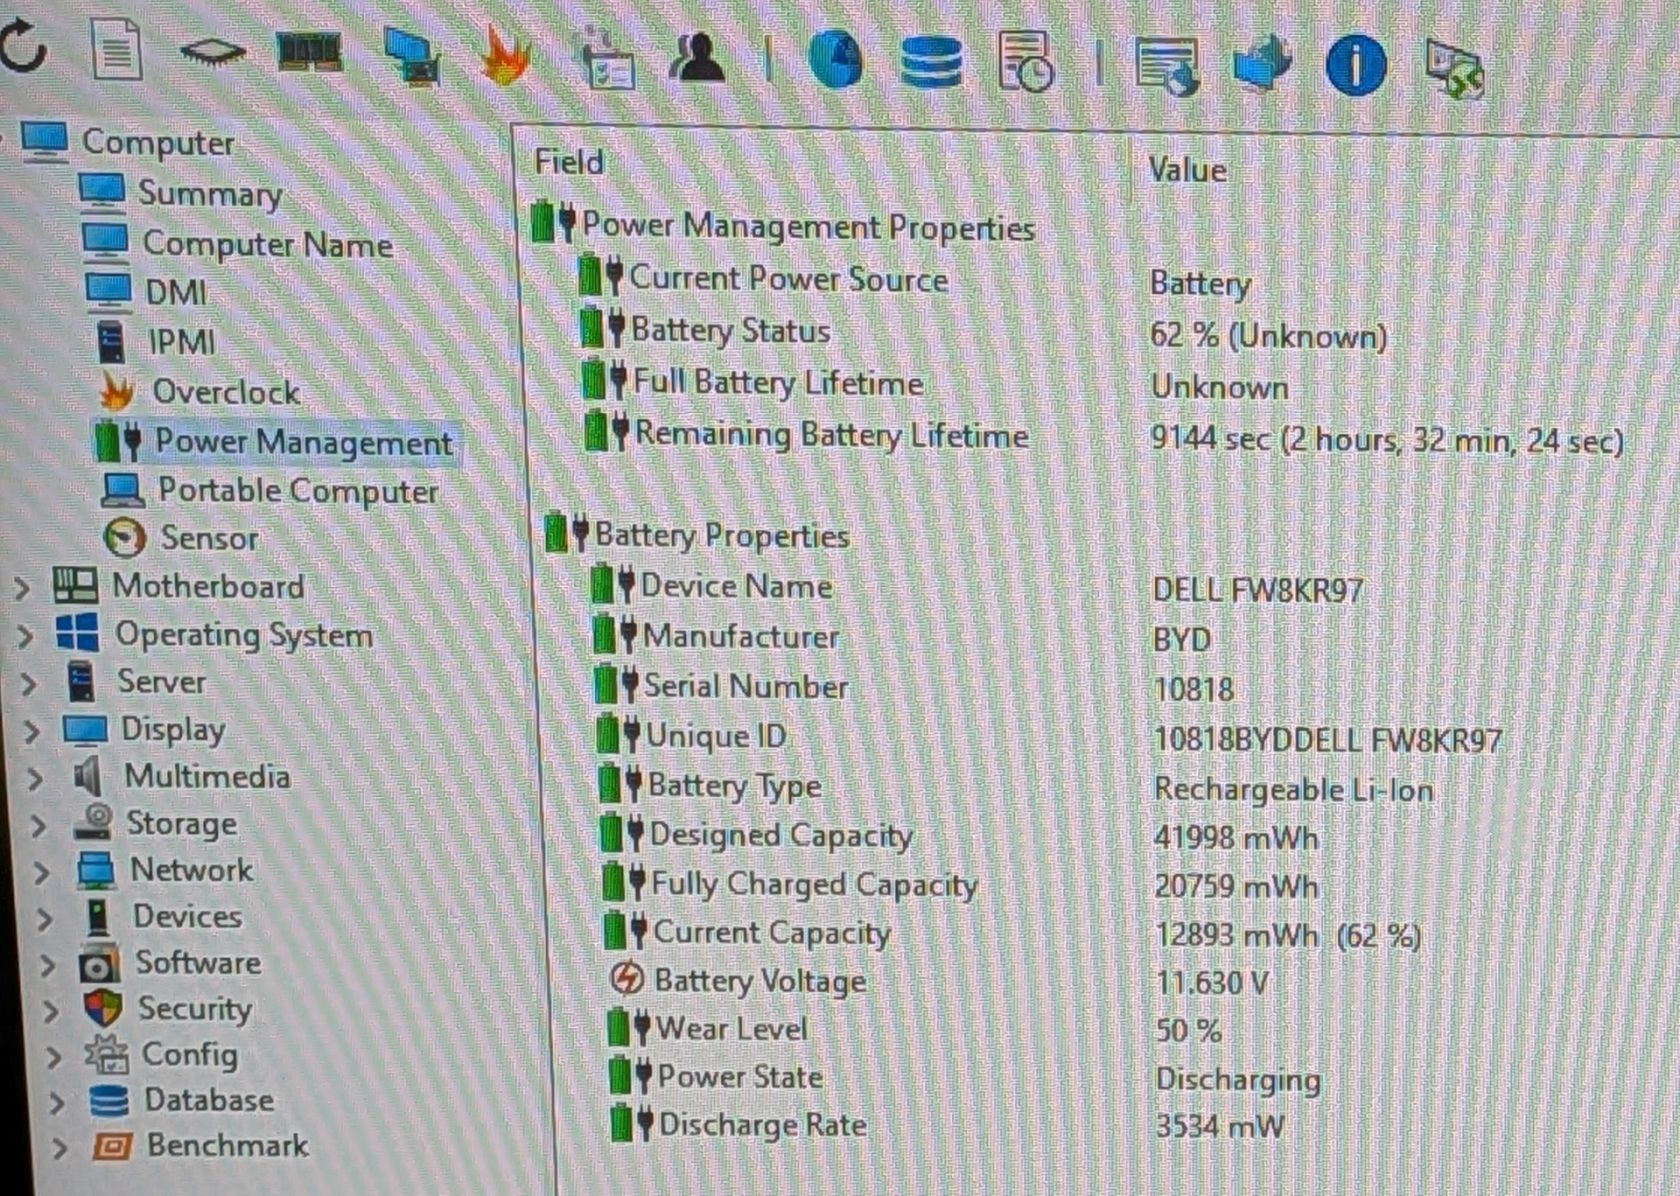This screenshot has height=1196, width=1680.
Task: Click the networked monitors toolbar icon
Action: pyautogui.click(x=412, y=56)
